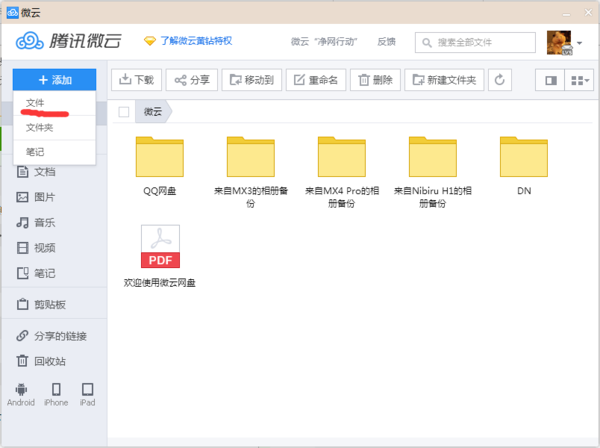Click the 腾讯微云 logo
Screen dimensions: 600x448
pos(68,41)
